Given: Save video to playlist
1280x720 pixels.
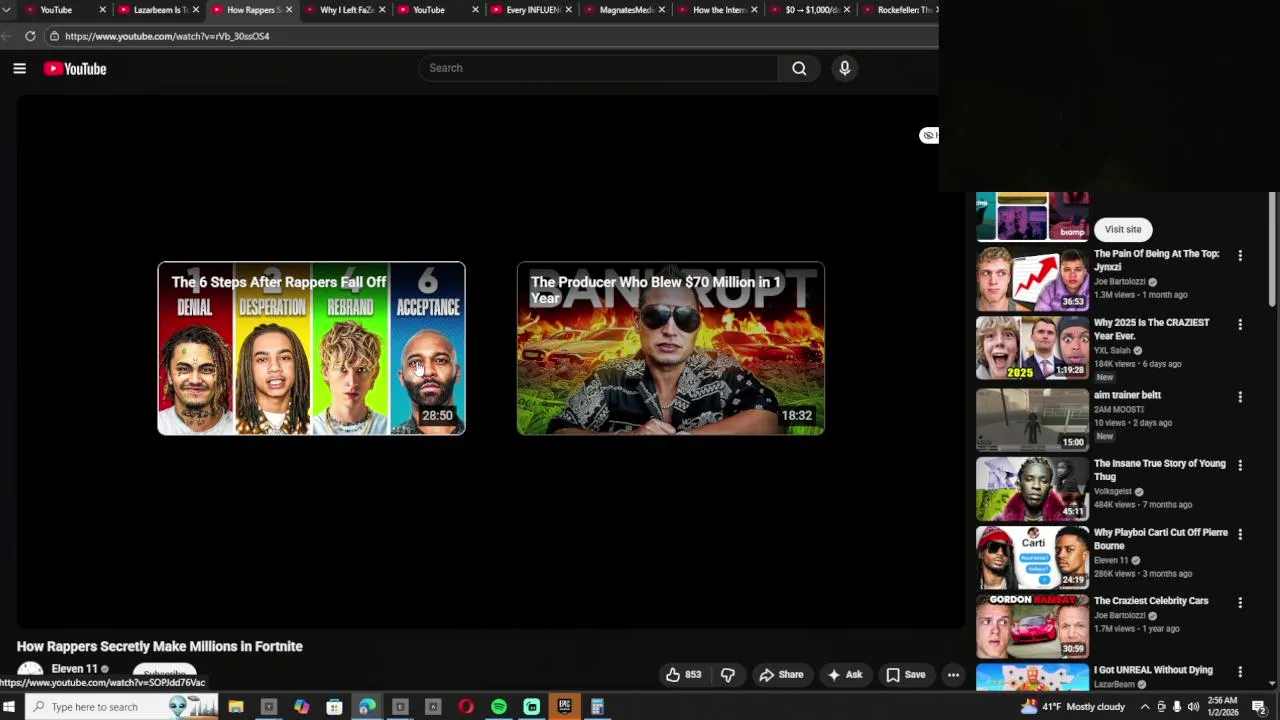Looking at the screenshot, I should pyautogui.click(x=906, y=675).
